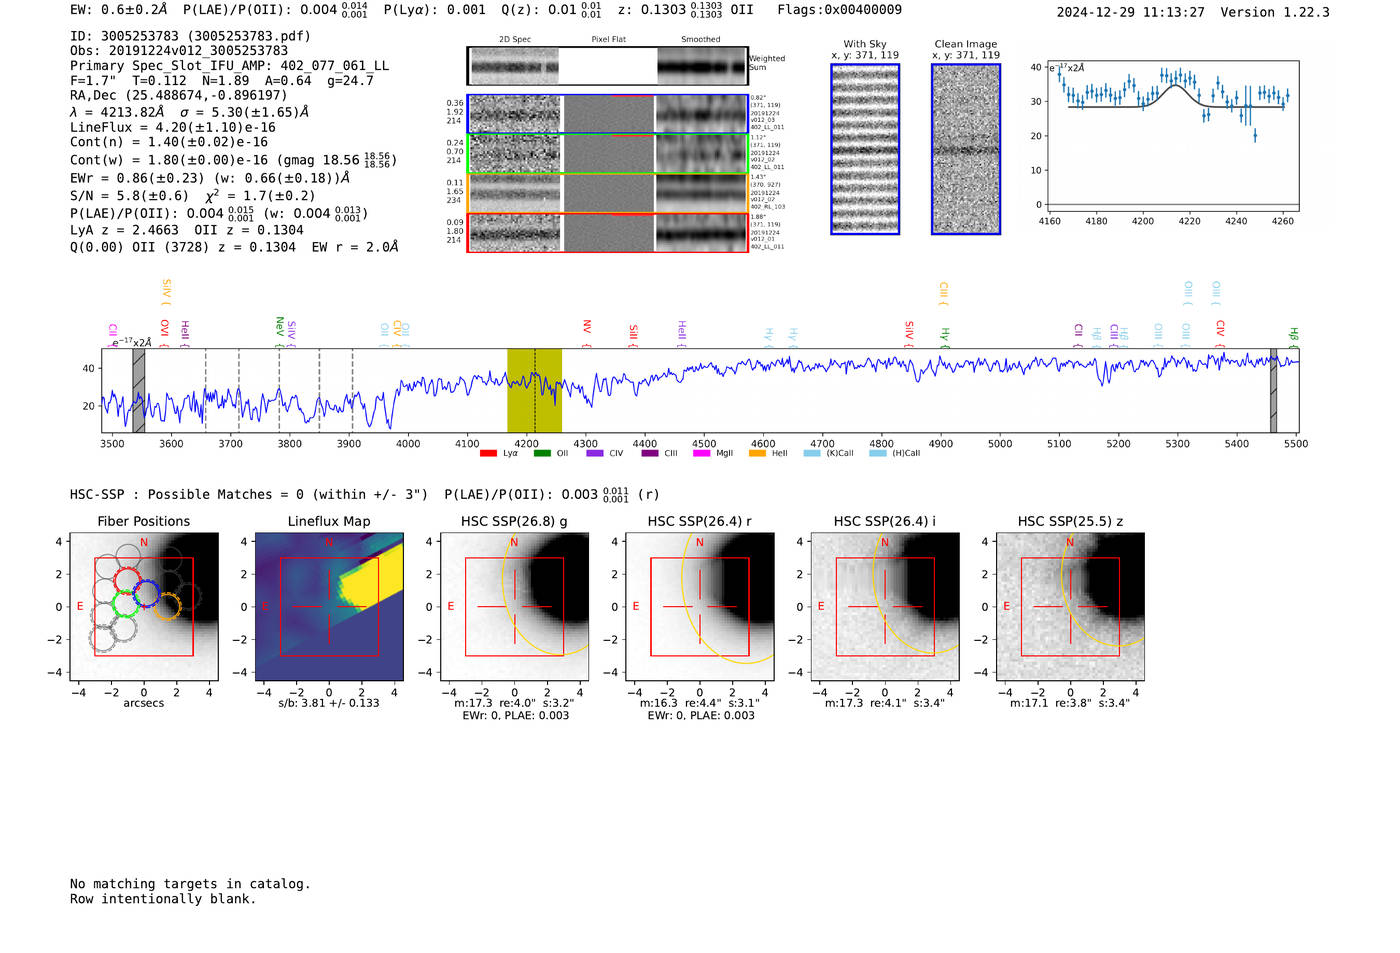Screen dimensions: 1400x953
Task: Click the gray hatched band near 3550
Action: (x=139, y=390)
